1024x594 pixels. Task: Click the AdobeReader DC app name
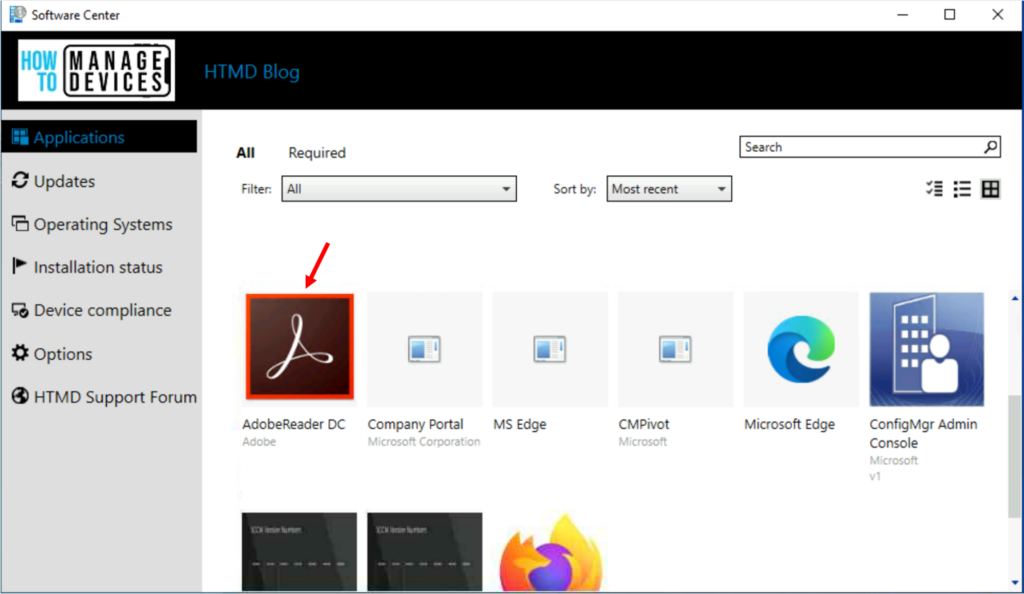[x=294, y=424]
